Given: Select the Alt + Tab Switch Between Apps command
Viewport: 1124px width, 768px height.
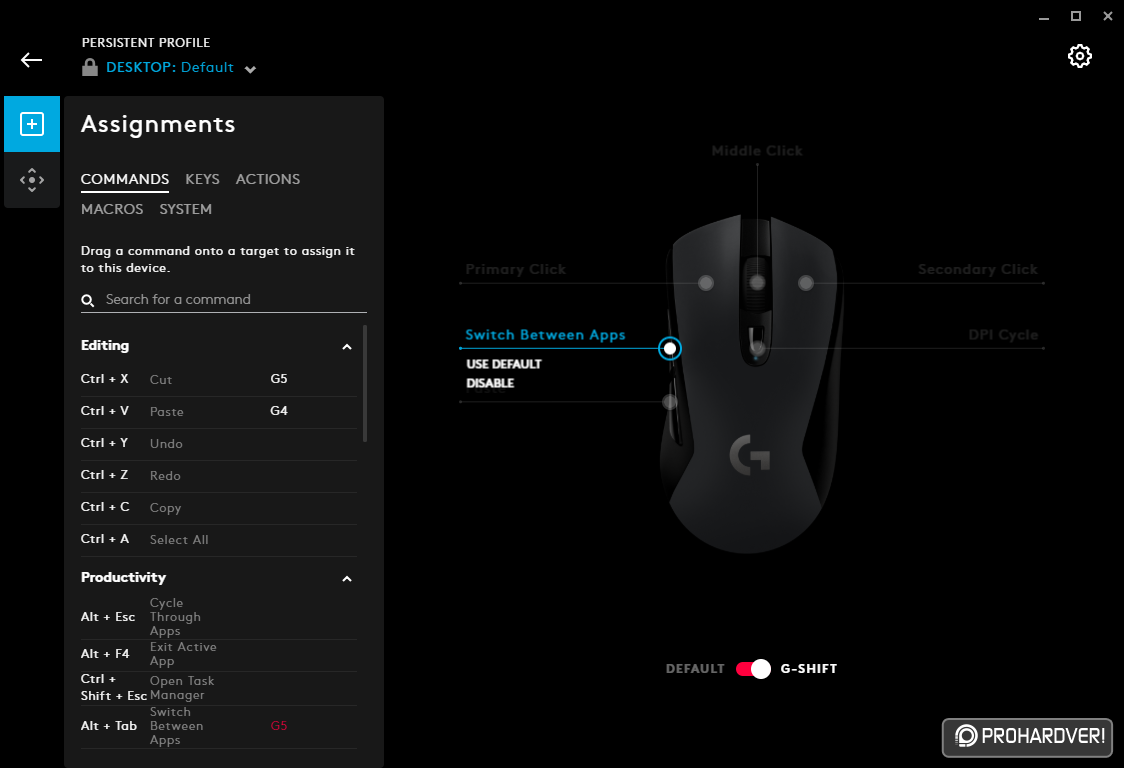Looking at the screenshot, I should (219, 726).
